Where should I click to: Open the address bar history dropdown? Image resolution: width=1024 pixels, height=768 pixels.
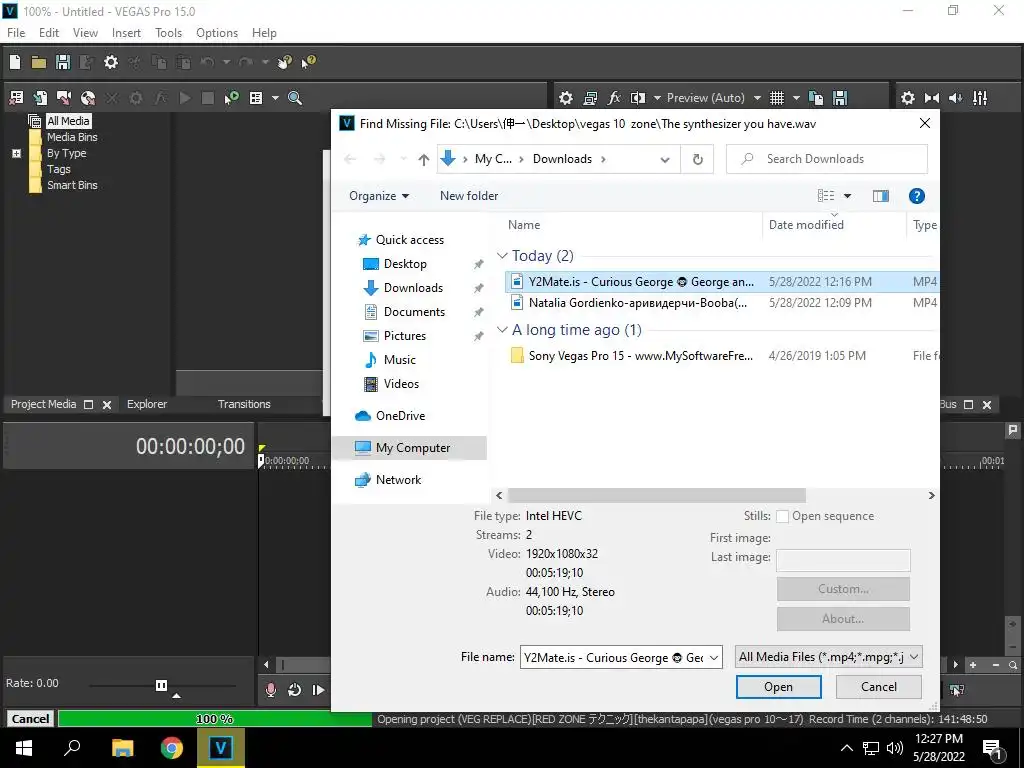(x=665, y=159)
